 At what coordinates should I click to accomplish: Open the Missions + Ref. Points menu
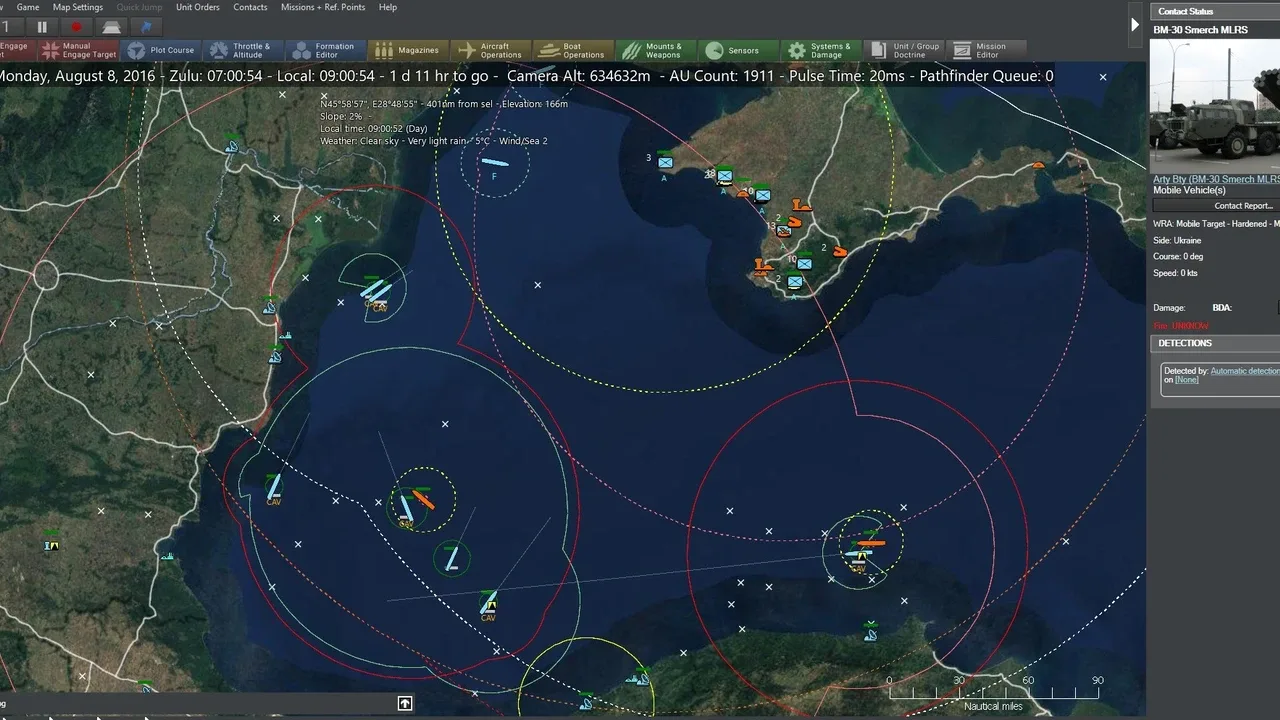tap(323, 7)
